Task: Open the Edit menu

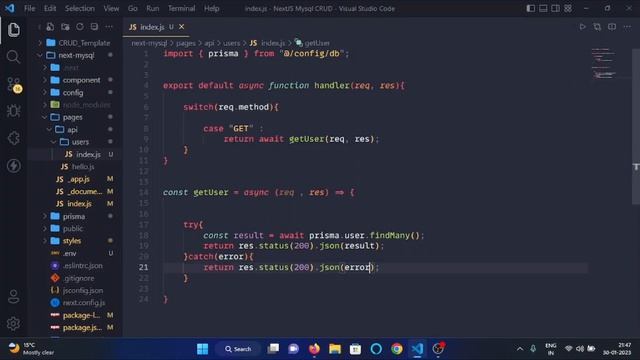Action: [x=50, y=8]
